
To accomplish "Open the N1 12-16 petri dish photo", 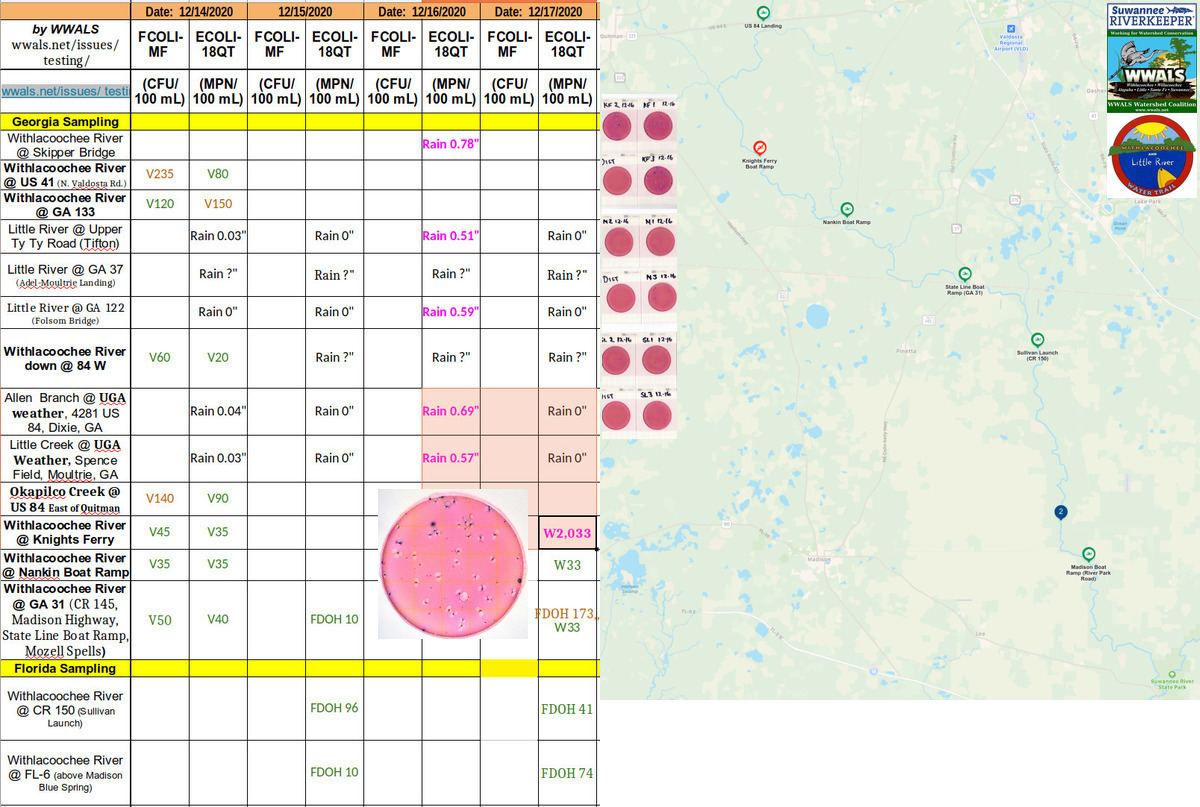I will click(x=658, y=242).
